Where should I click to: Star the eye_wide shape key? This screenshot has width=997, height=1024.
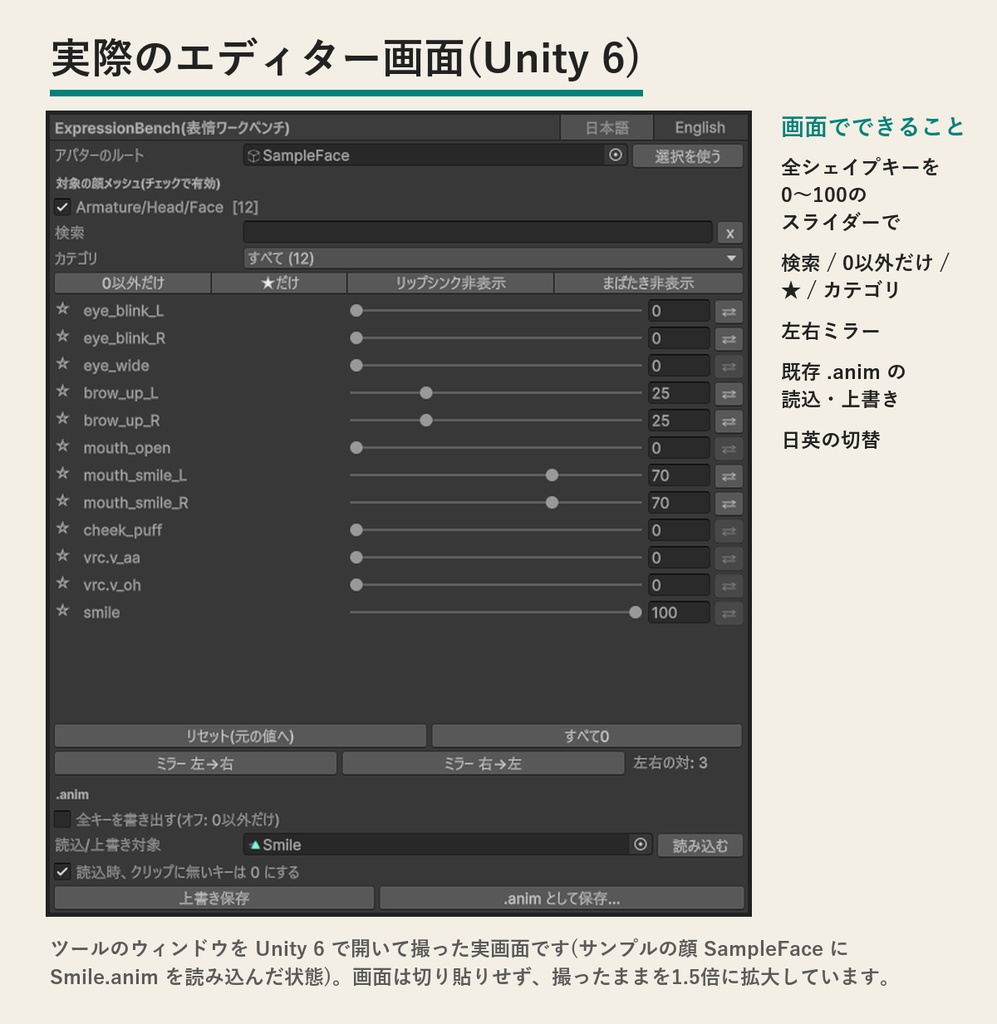(63, 364)
